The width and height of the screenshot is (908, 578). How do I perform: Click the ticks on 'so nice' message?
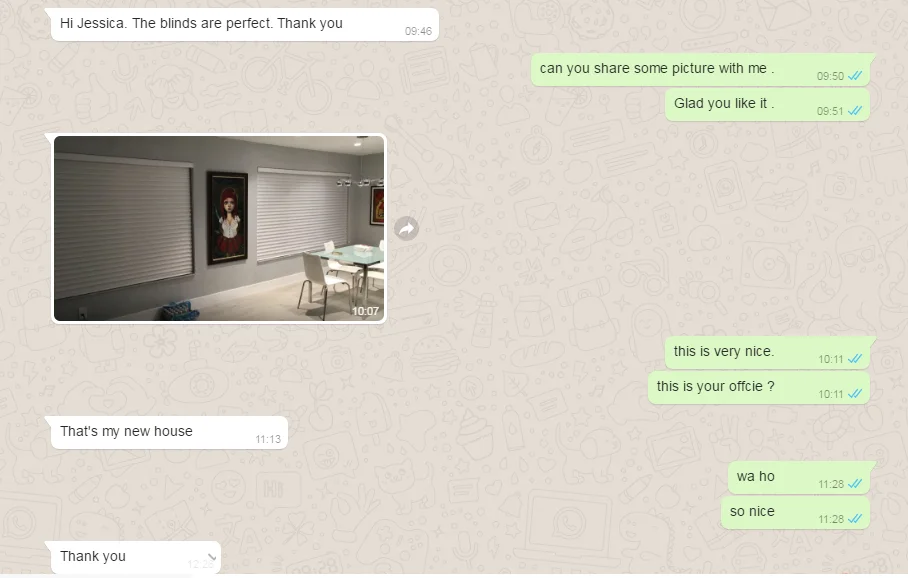(x=855, y=519)
